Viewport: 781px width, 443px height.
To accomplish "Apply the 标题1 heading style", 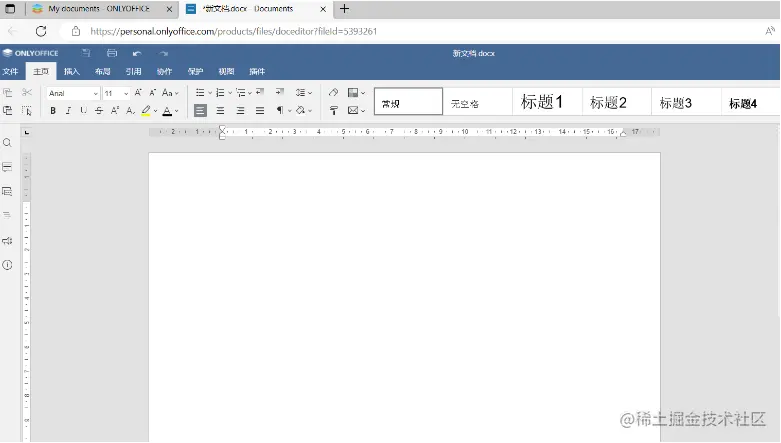I will [x=547, y=102].
